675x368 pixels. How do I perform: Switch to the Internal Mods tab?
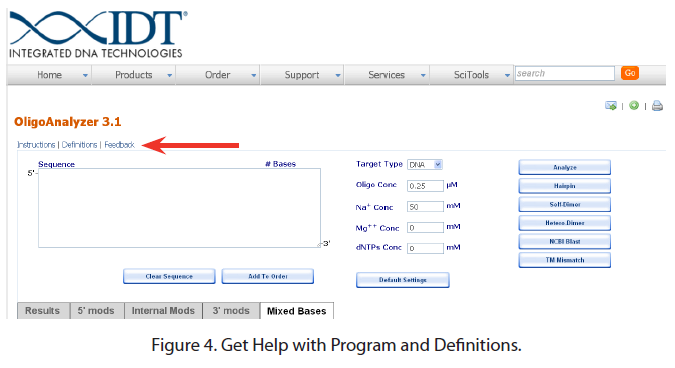click(163, 311)
